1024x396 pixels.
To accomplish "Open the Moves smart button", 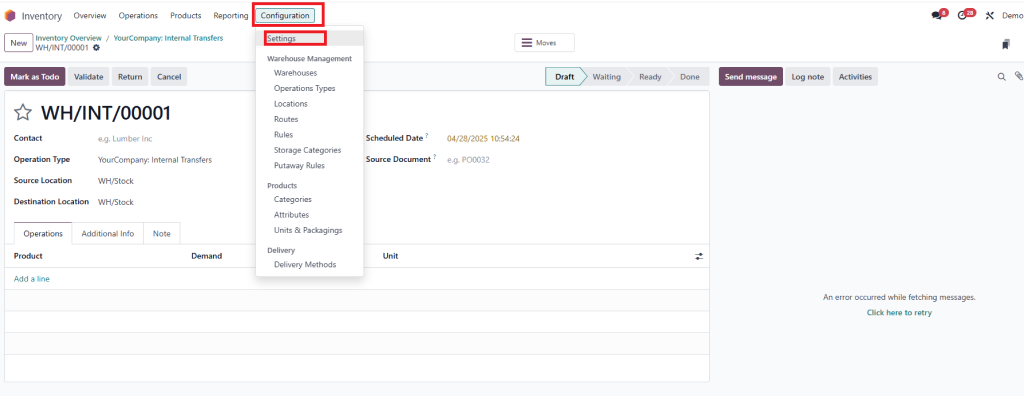I will [544, 43].
